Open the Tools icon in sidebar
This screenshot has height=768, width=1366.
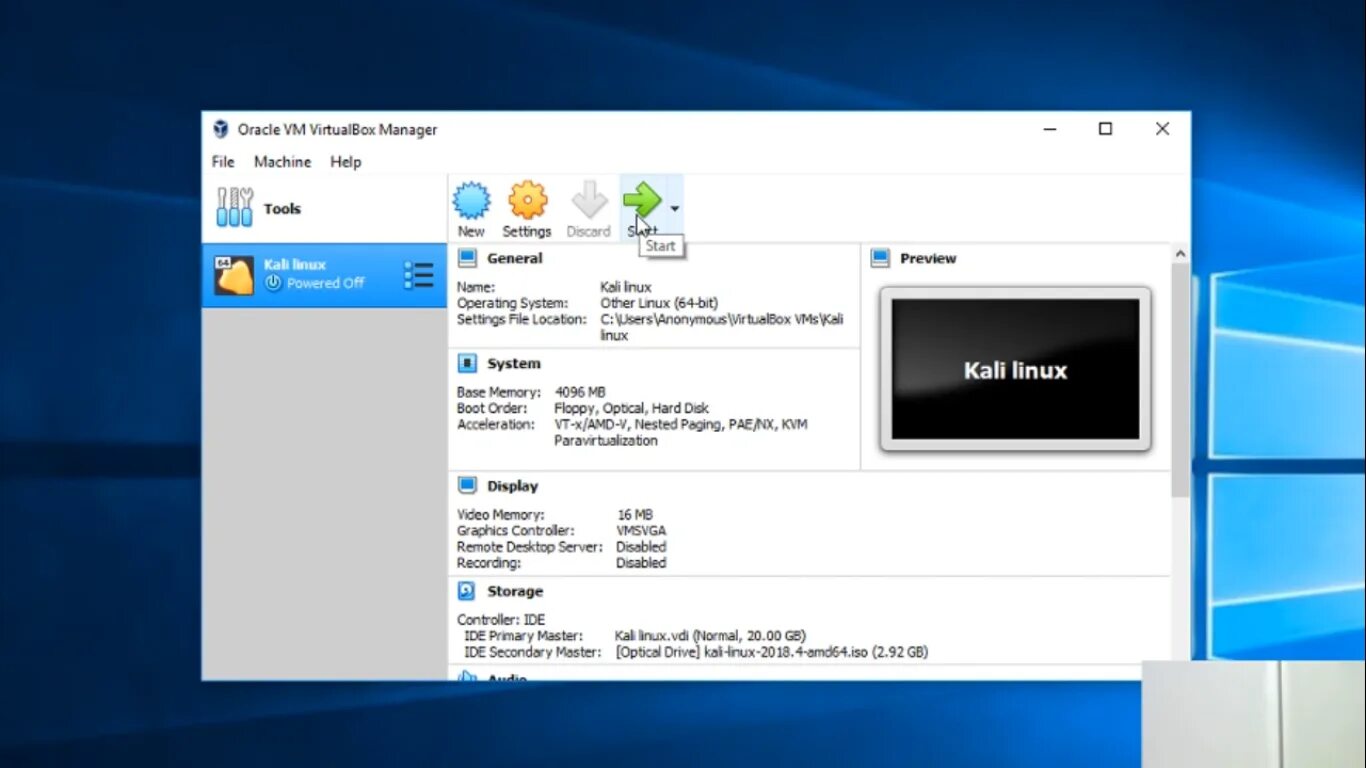[x=235, y=207]
